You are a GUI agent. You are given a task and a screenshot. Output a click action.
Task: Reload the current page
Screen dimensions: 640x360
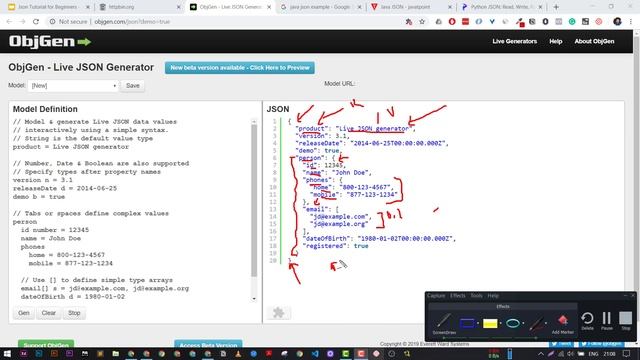pyautogui.click(x=36, y=22)
